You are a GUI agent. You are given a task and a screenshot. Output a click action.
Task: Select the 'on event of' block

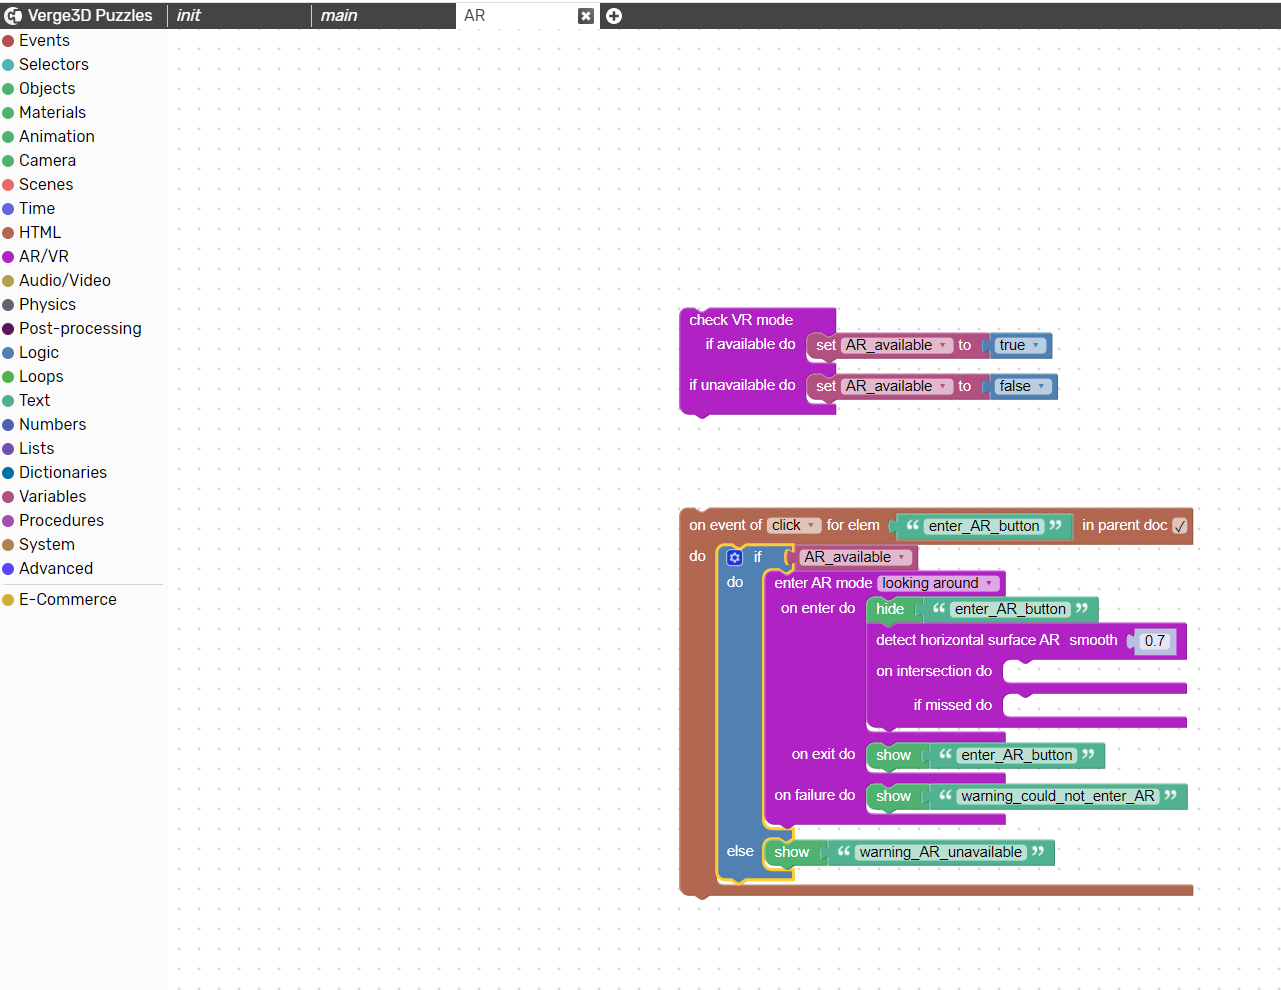point(725,525)
